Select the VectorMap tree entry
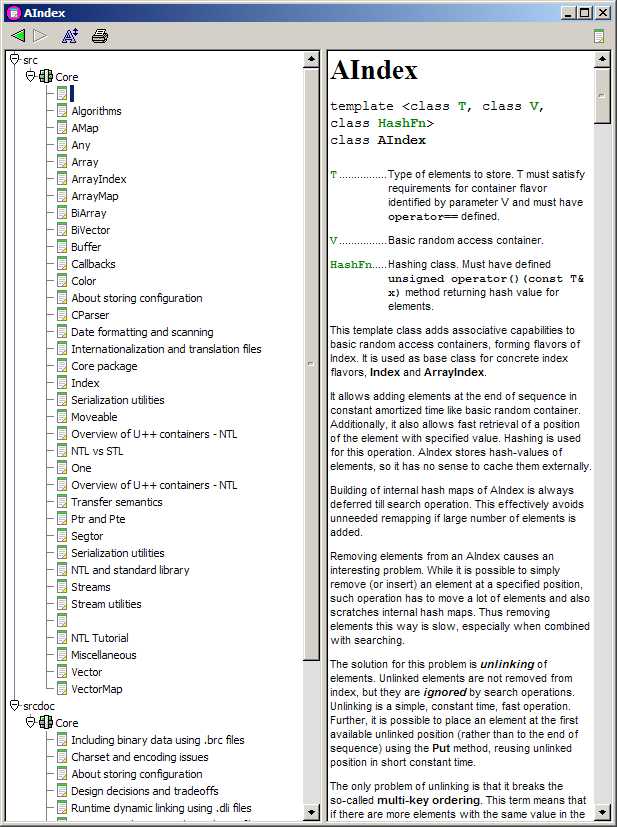617x827 pixels. click(96, 689)
